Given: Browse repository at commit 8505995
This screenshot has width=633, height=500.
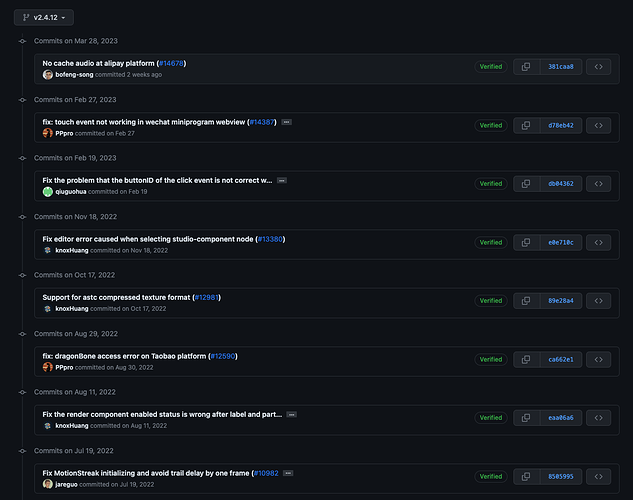Looking at the screenshot, I should click(598, 476).
